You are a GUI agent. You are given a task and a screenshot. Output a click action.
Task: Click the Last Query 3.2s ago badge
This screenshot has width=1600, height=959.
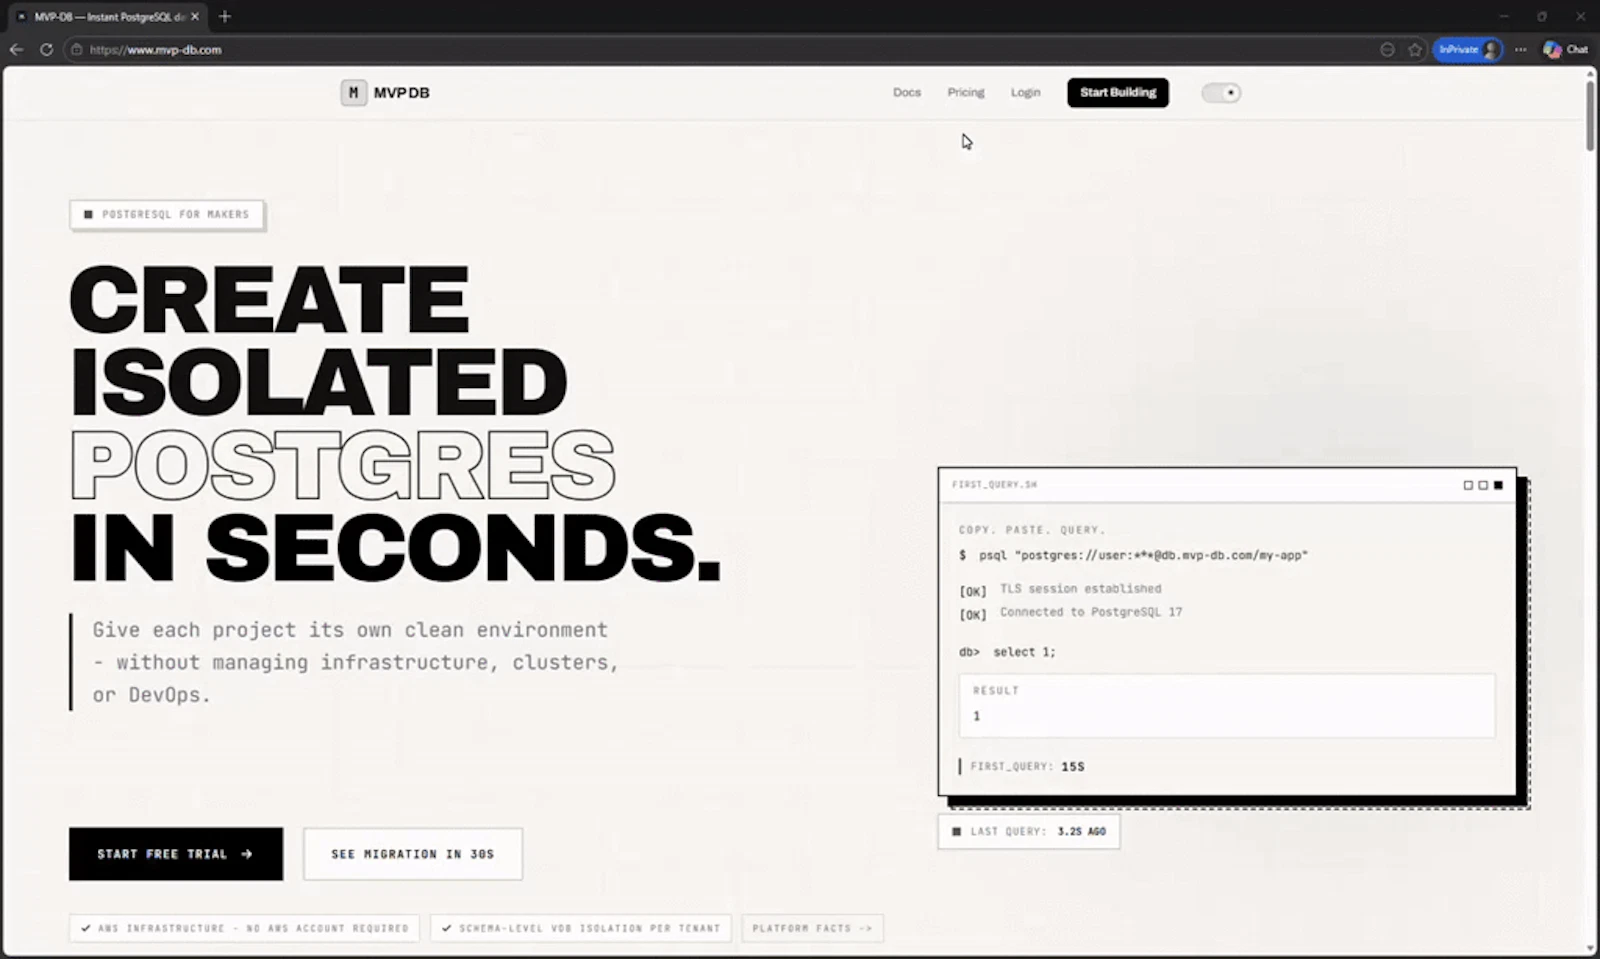(x=1029, y=832)
